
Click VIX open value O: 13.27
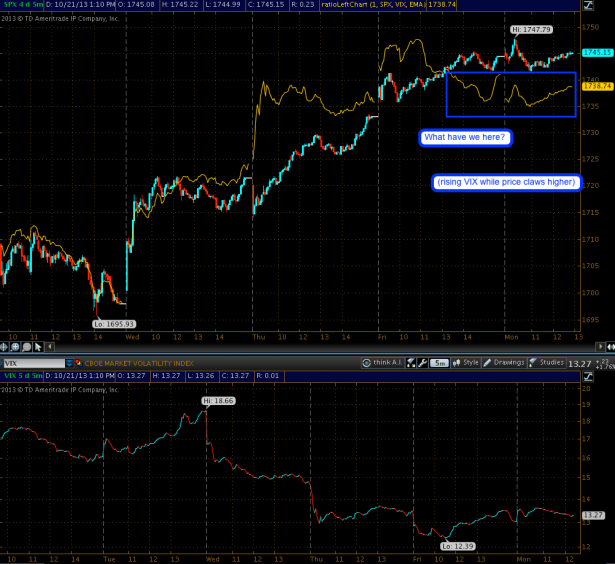pos(131,376)
